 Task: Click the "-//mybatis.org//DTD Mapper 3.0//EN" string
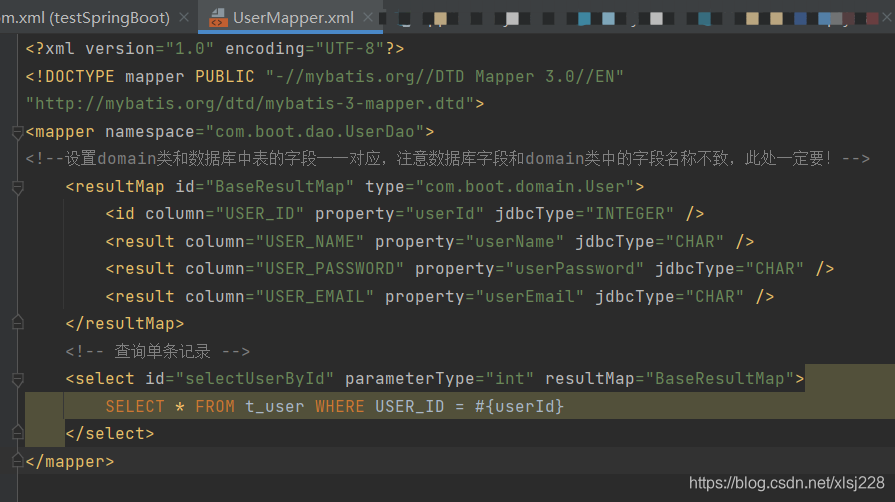(x=445, y=76)
